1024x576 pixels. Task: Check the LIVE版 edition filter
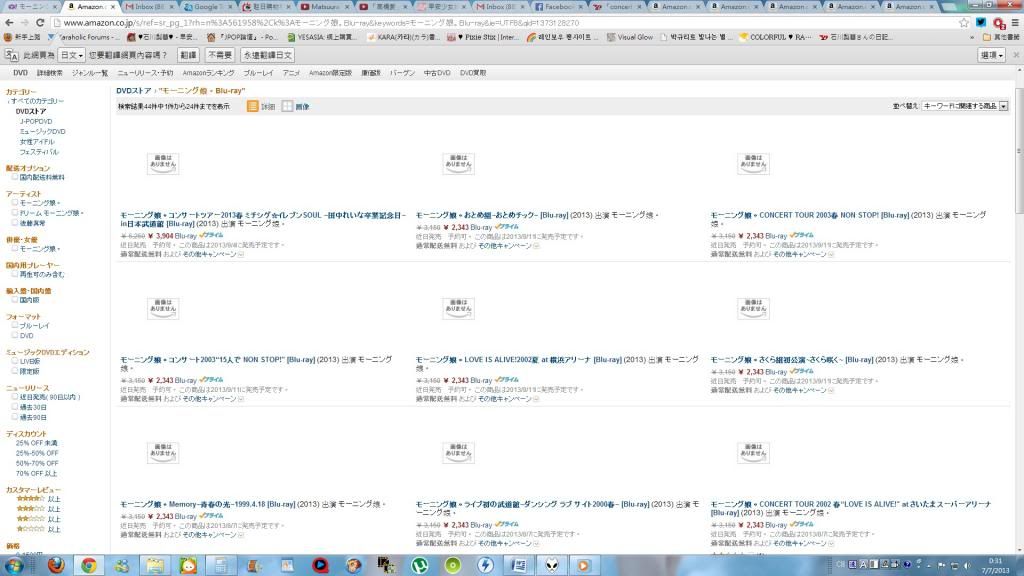point(14,360)
